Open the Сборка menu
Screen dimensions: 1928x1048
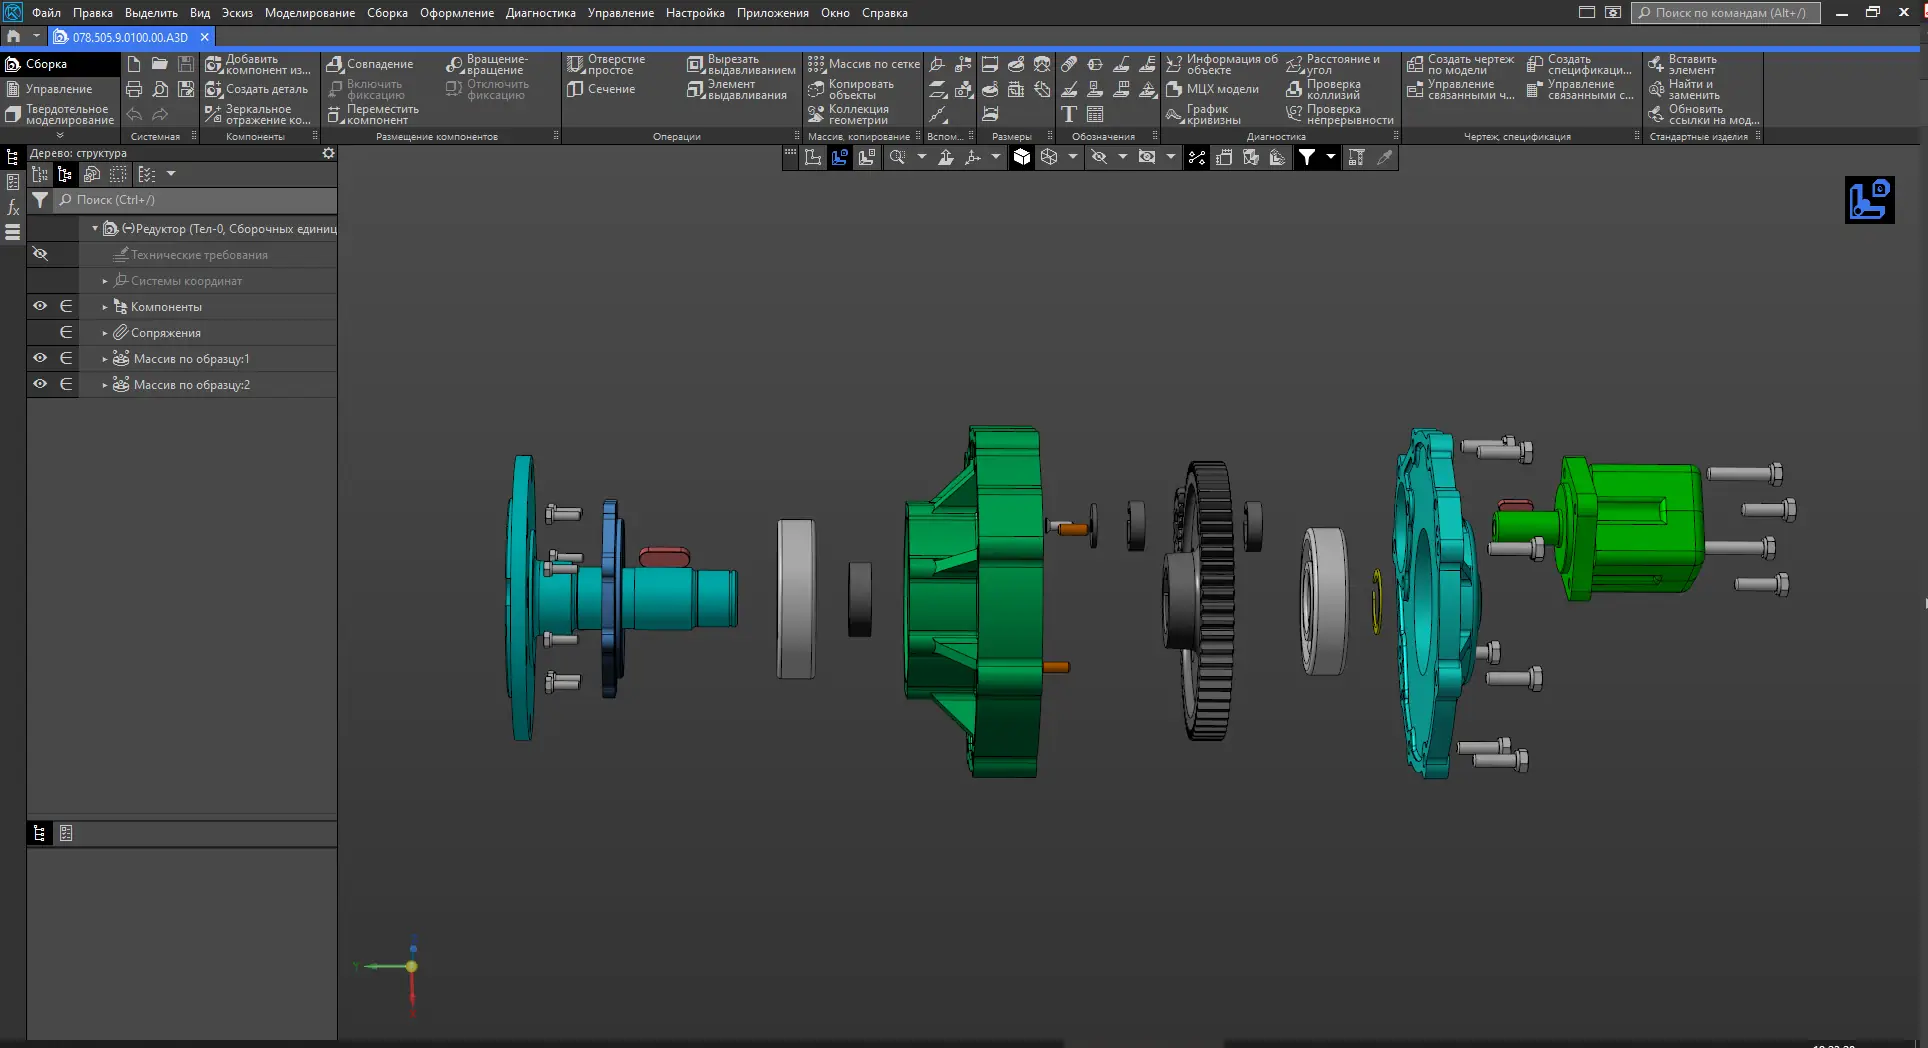[x=387, y=13]
